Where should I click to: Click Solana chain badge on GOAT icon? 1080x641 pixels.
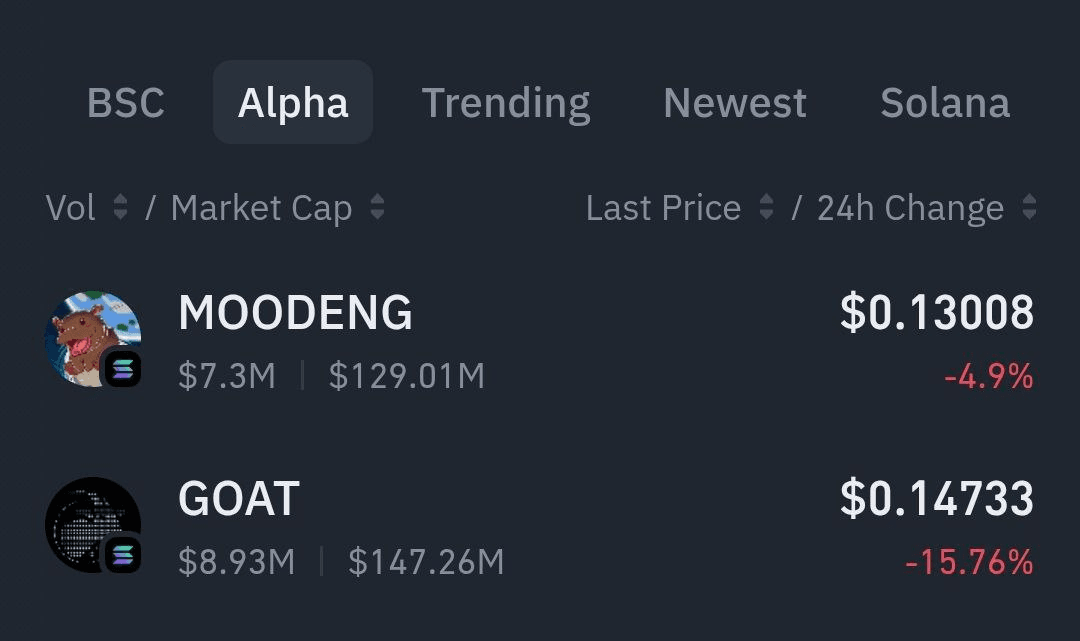(x=123, y=555)
